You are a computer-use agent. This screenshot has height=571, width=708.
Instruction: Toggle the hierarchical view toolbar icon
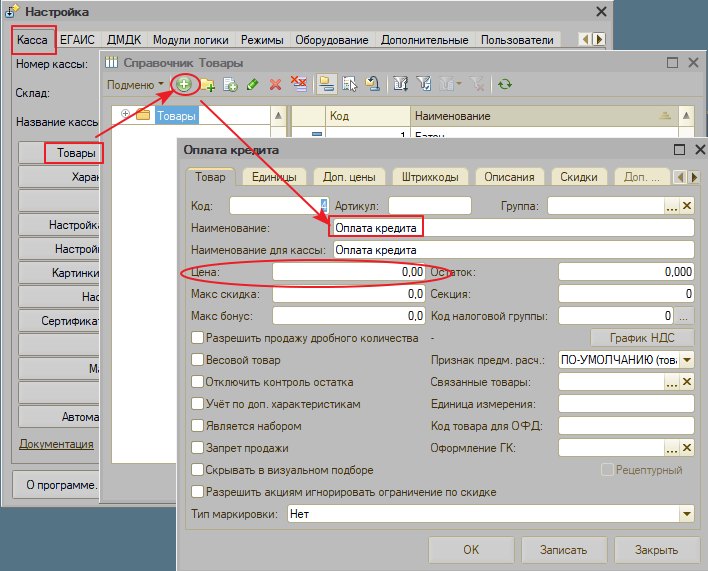tap(326, 84)
